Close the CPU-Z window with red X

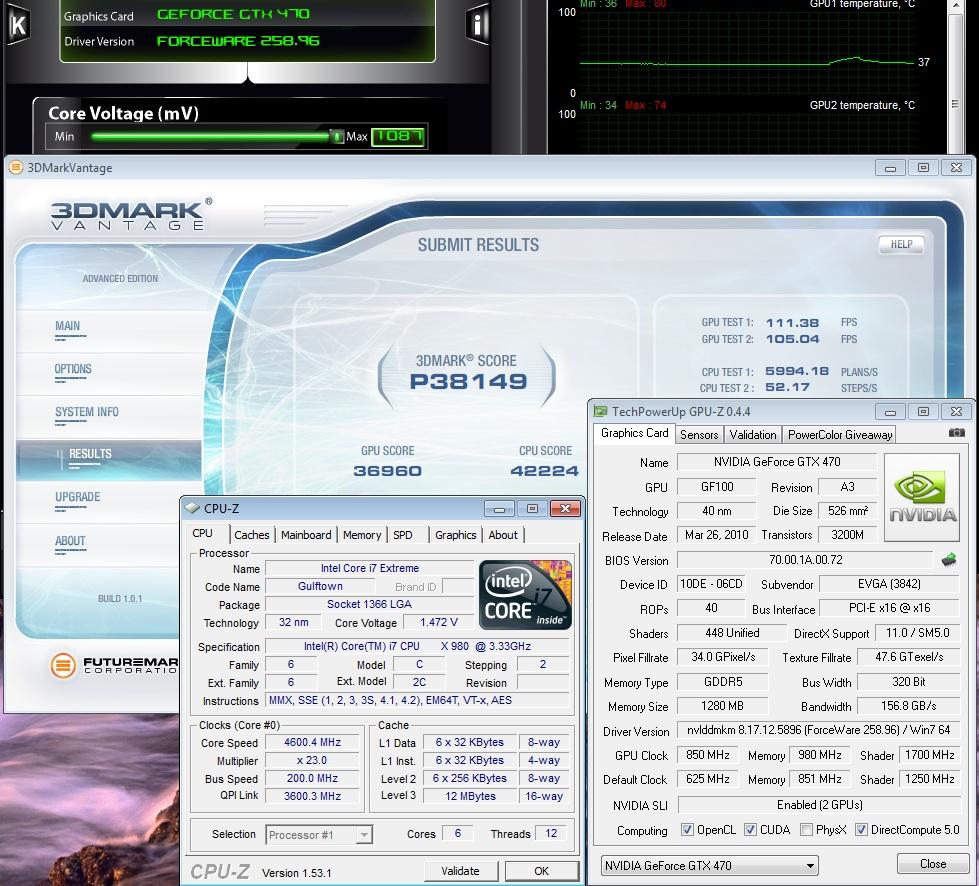[565, 509]
